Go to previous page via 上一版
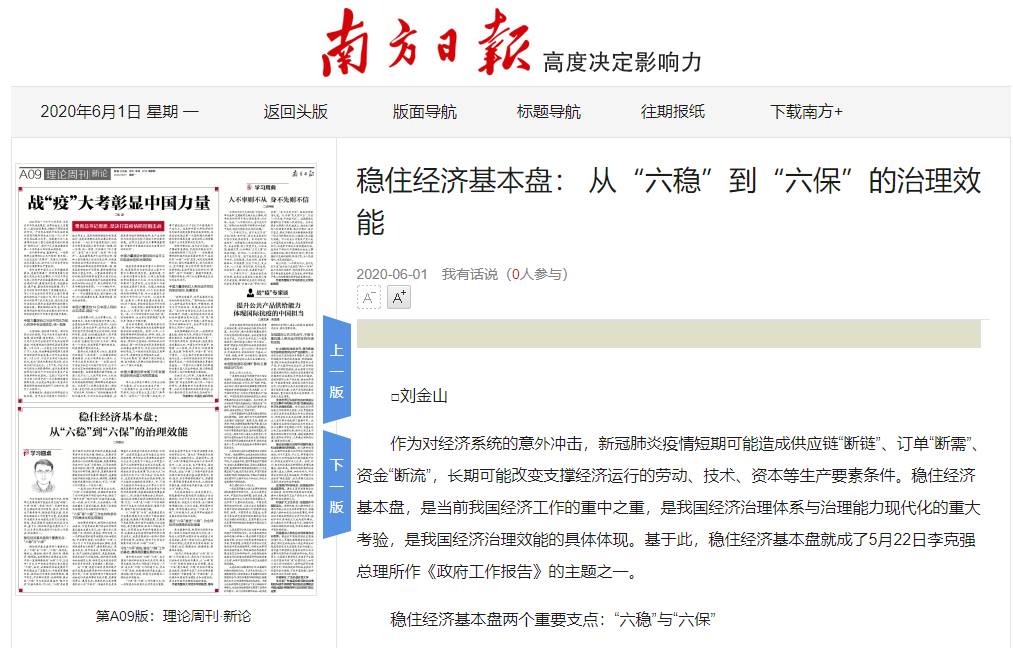Image resolution: width=1013 pixels, height=648 pixels. pos(337,370)
